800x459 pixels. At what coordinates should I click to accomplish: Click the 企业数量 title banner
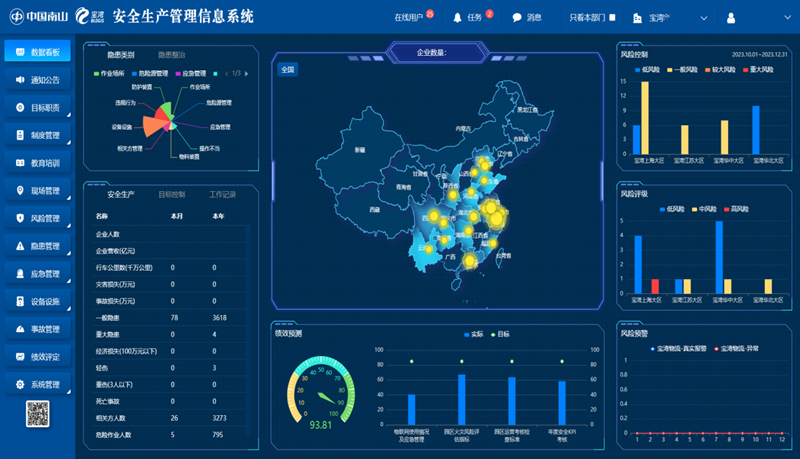(437, 53)
